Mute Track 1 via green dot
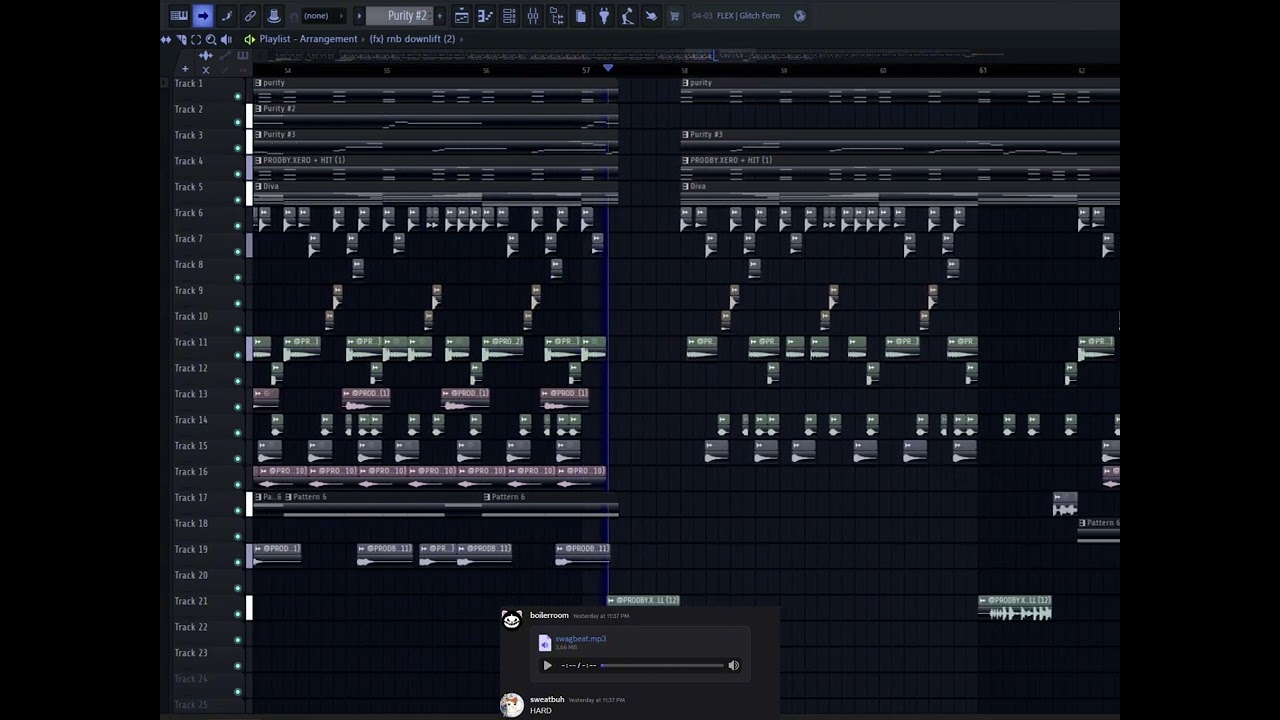The width and height of the screenshot is (1280, 720). point(238,96)
